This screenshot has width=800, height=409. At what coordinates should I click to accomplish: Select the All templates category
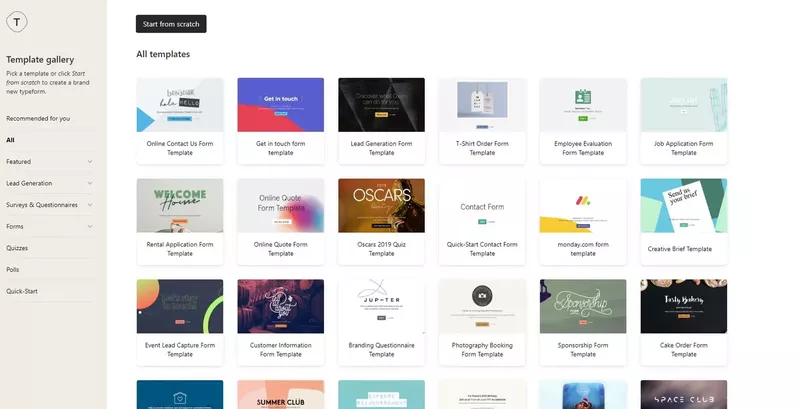click(x=11, y=140)
